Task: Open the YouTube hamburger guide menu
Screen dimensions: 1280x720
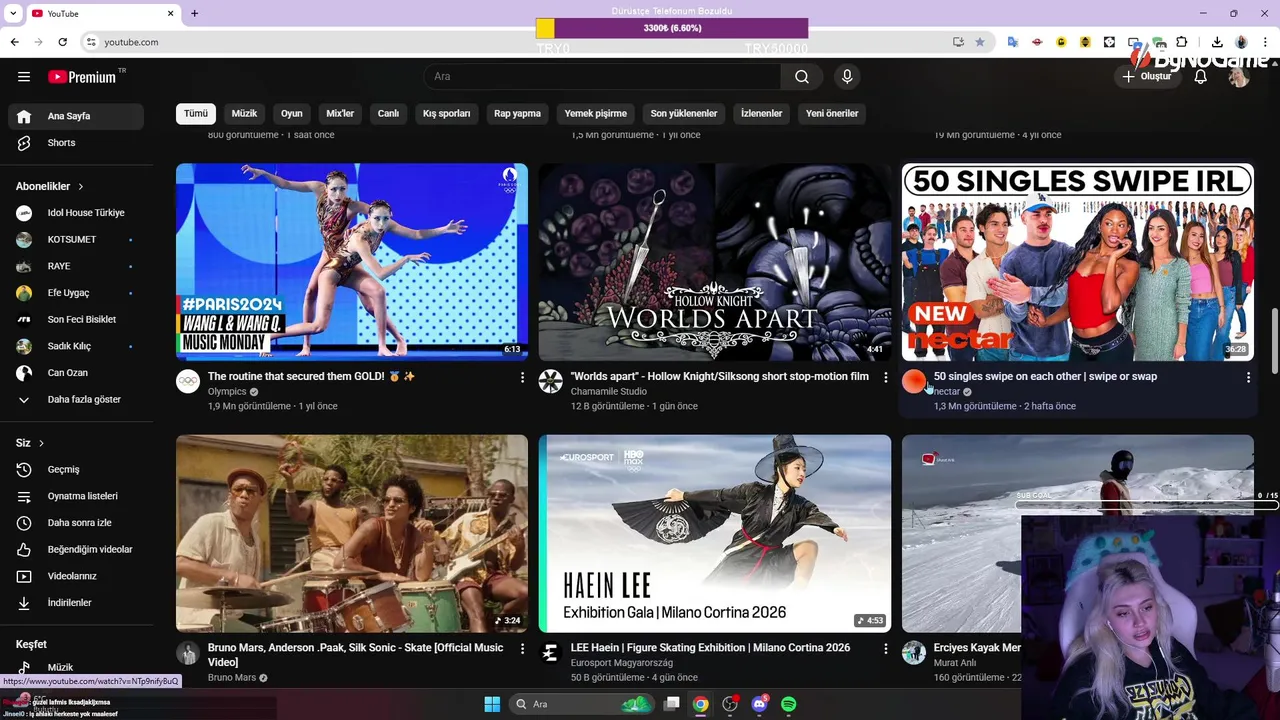Action: coord(24,76)
